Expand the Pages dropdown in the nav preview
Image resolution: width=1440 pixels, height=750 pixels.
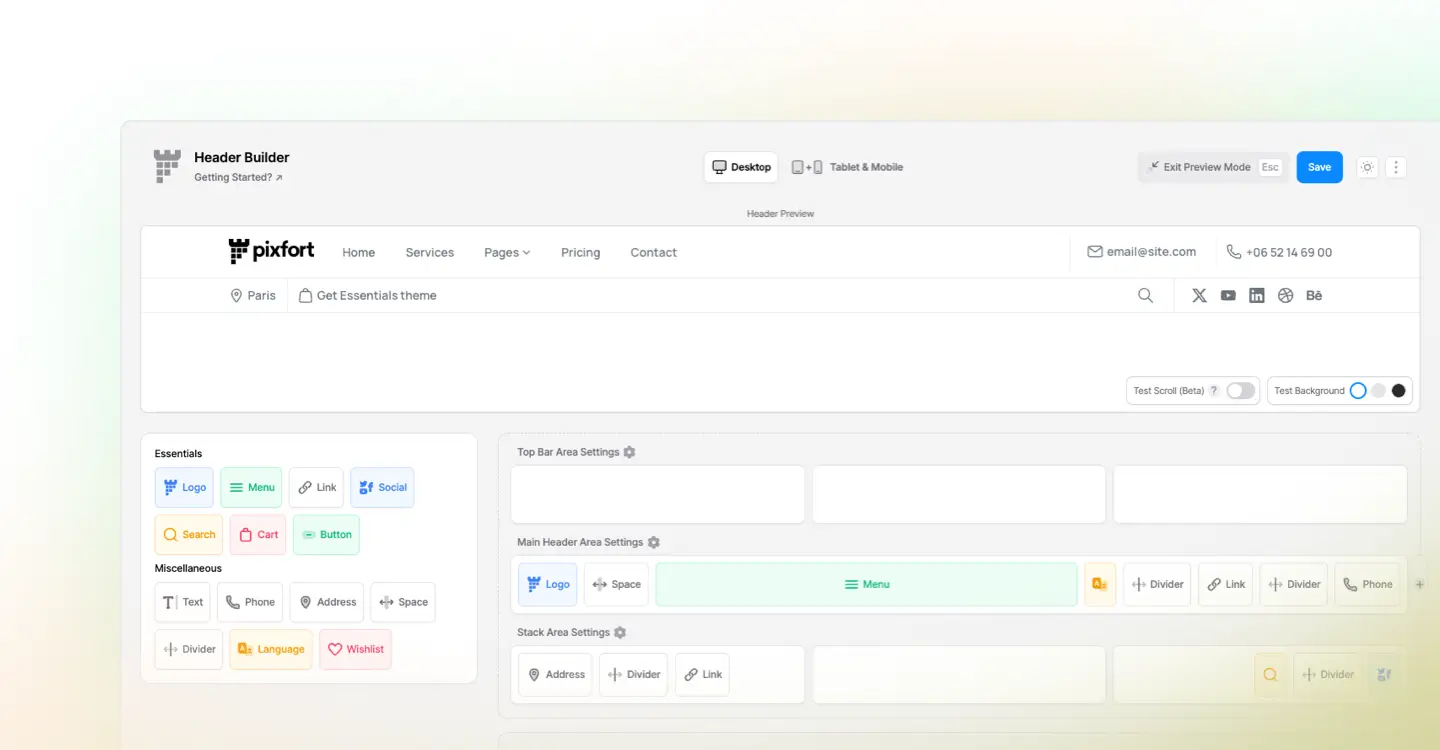(506, 252)
